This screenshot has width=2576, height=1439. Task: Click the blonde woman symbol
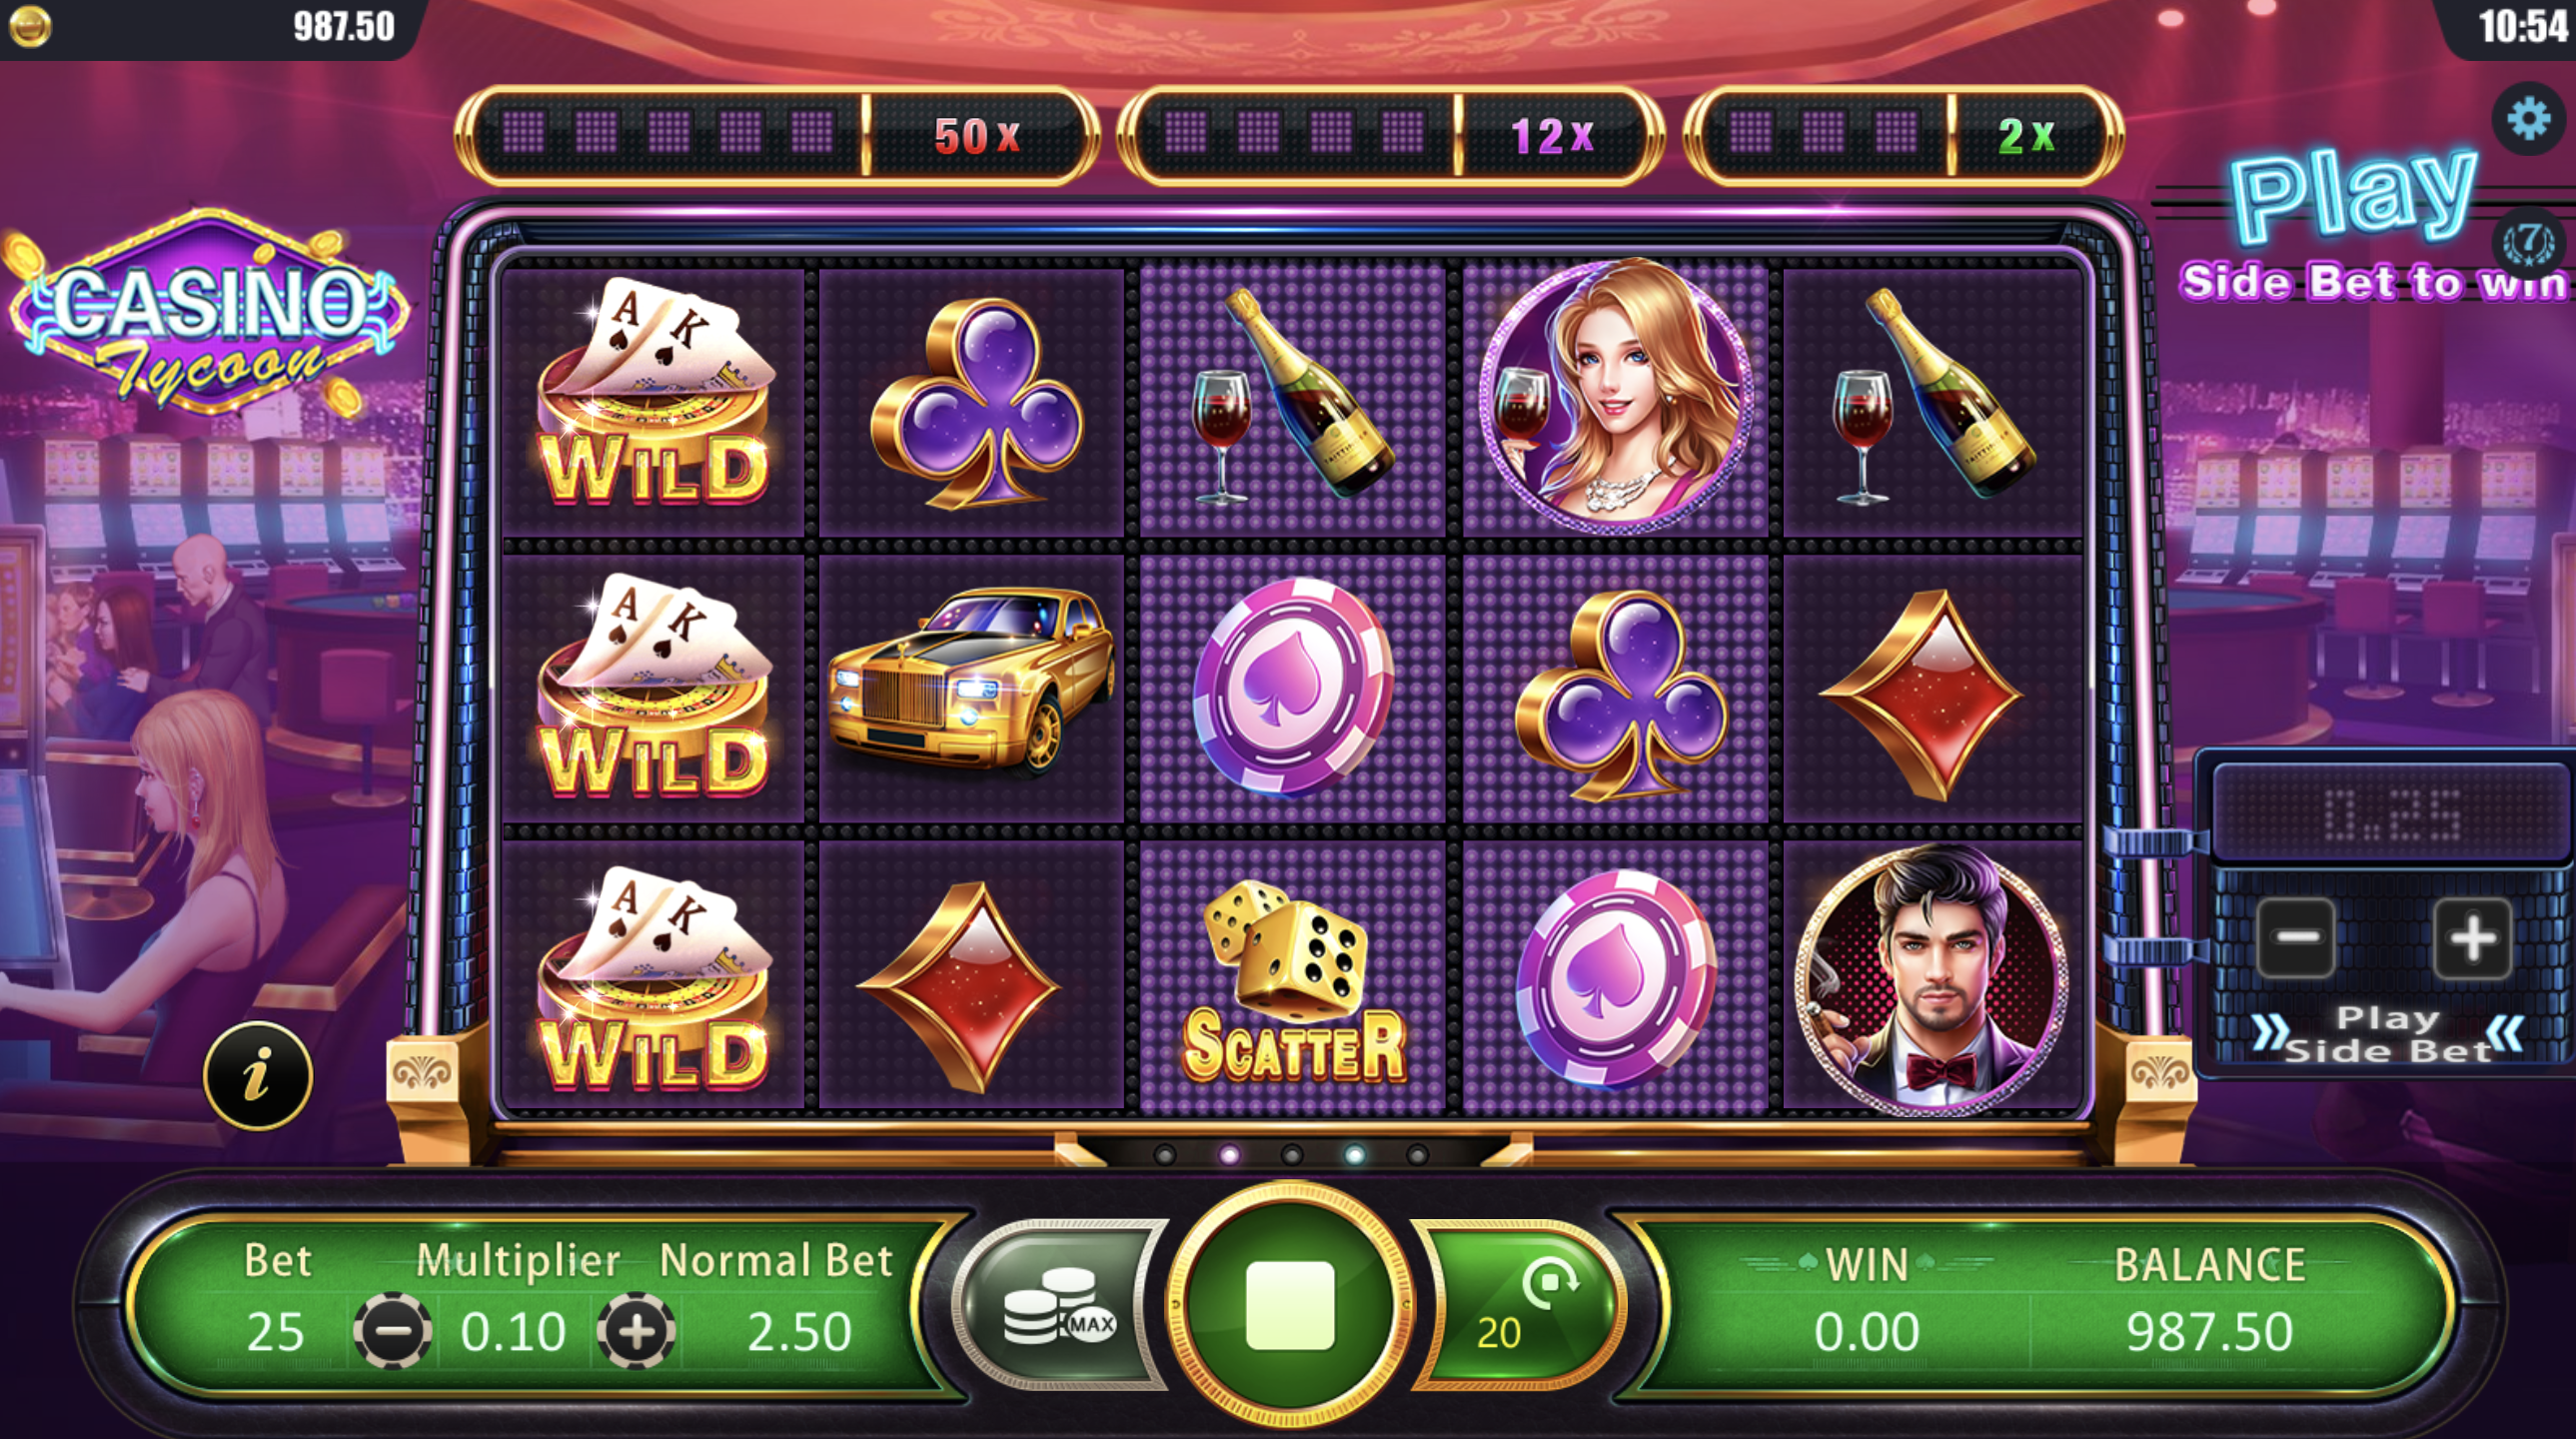click(1615, 394)
